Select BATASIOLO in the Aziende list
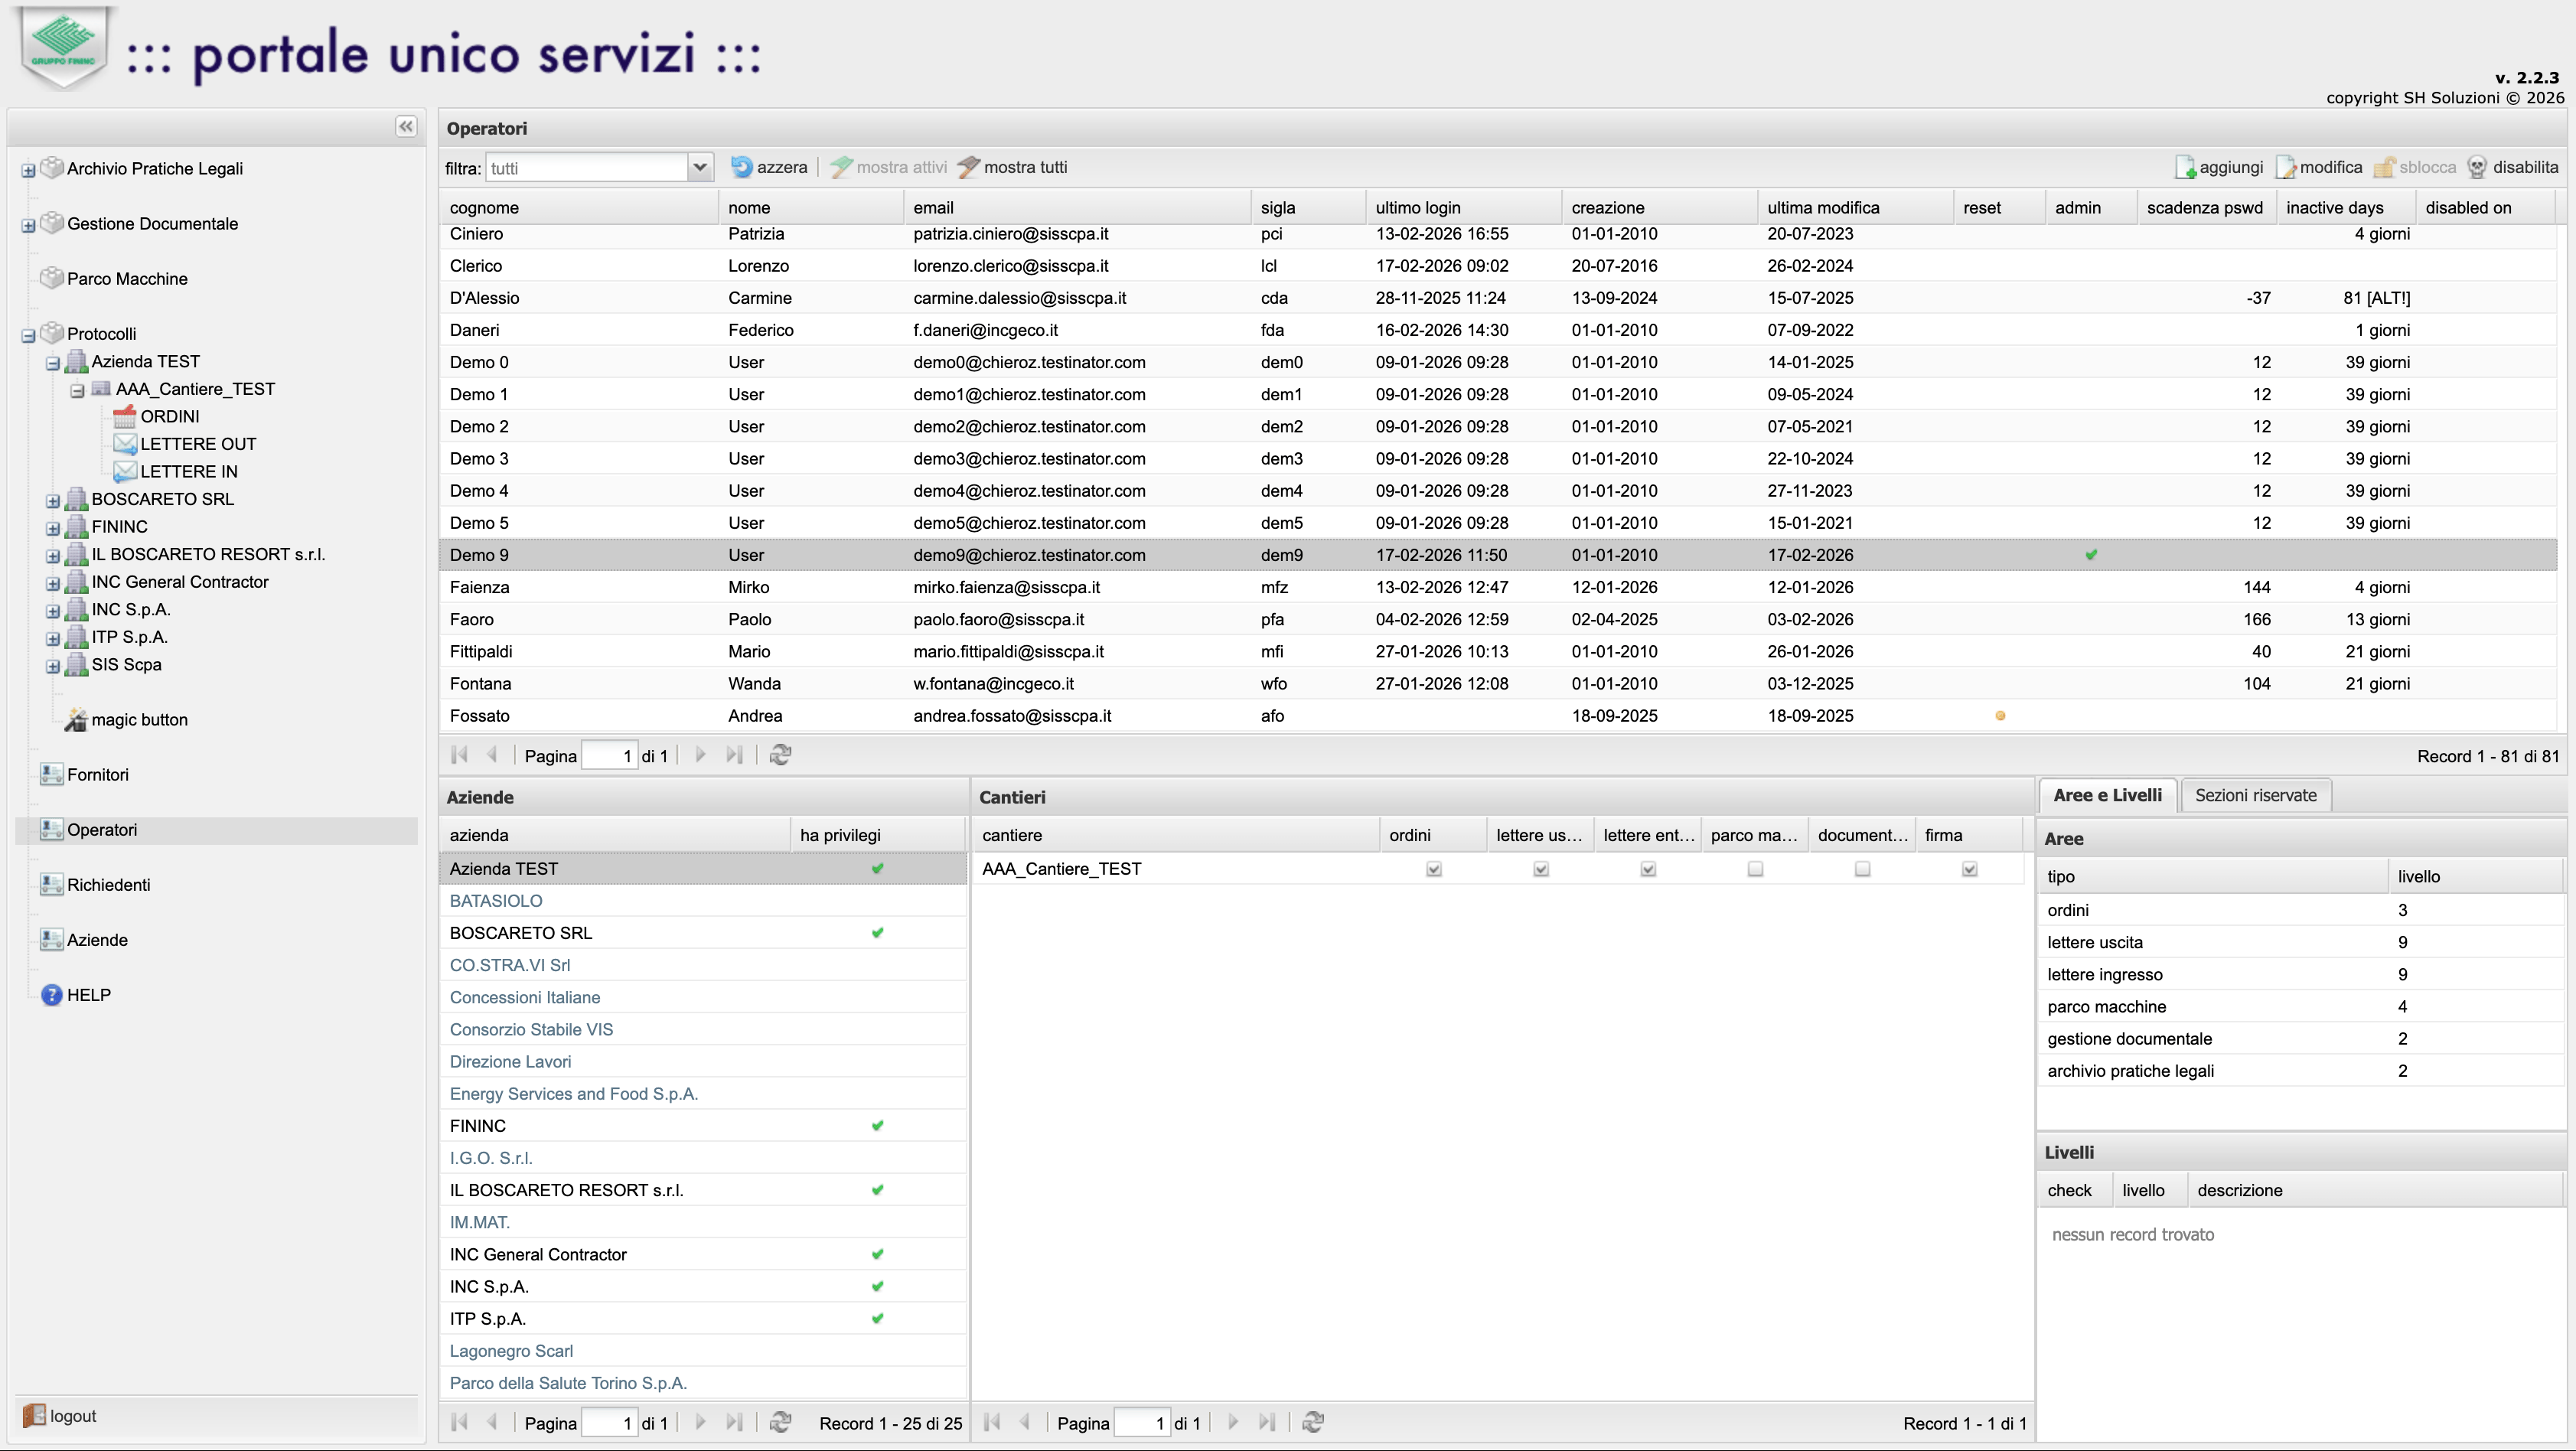 [496, 901]
